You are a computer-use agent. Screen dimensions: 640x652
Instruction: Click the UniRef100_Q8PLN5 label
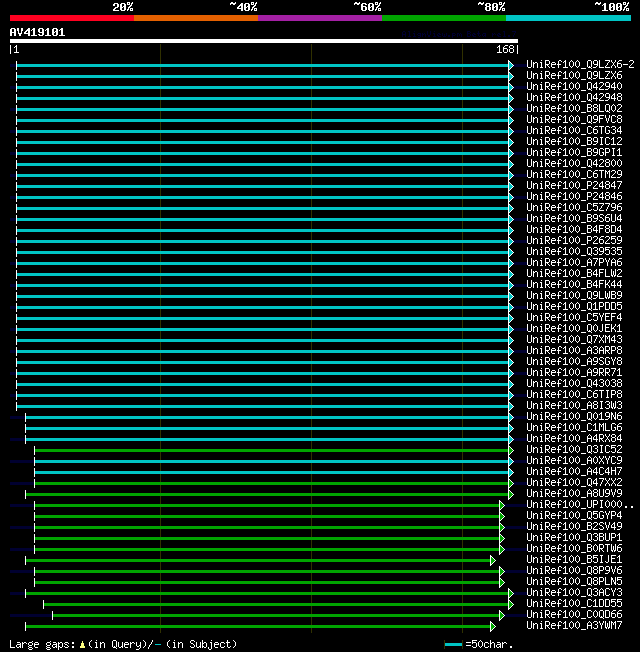point(574,582)
